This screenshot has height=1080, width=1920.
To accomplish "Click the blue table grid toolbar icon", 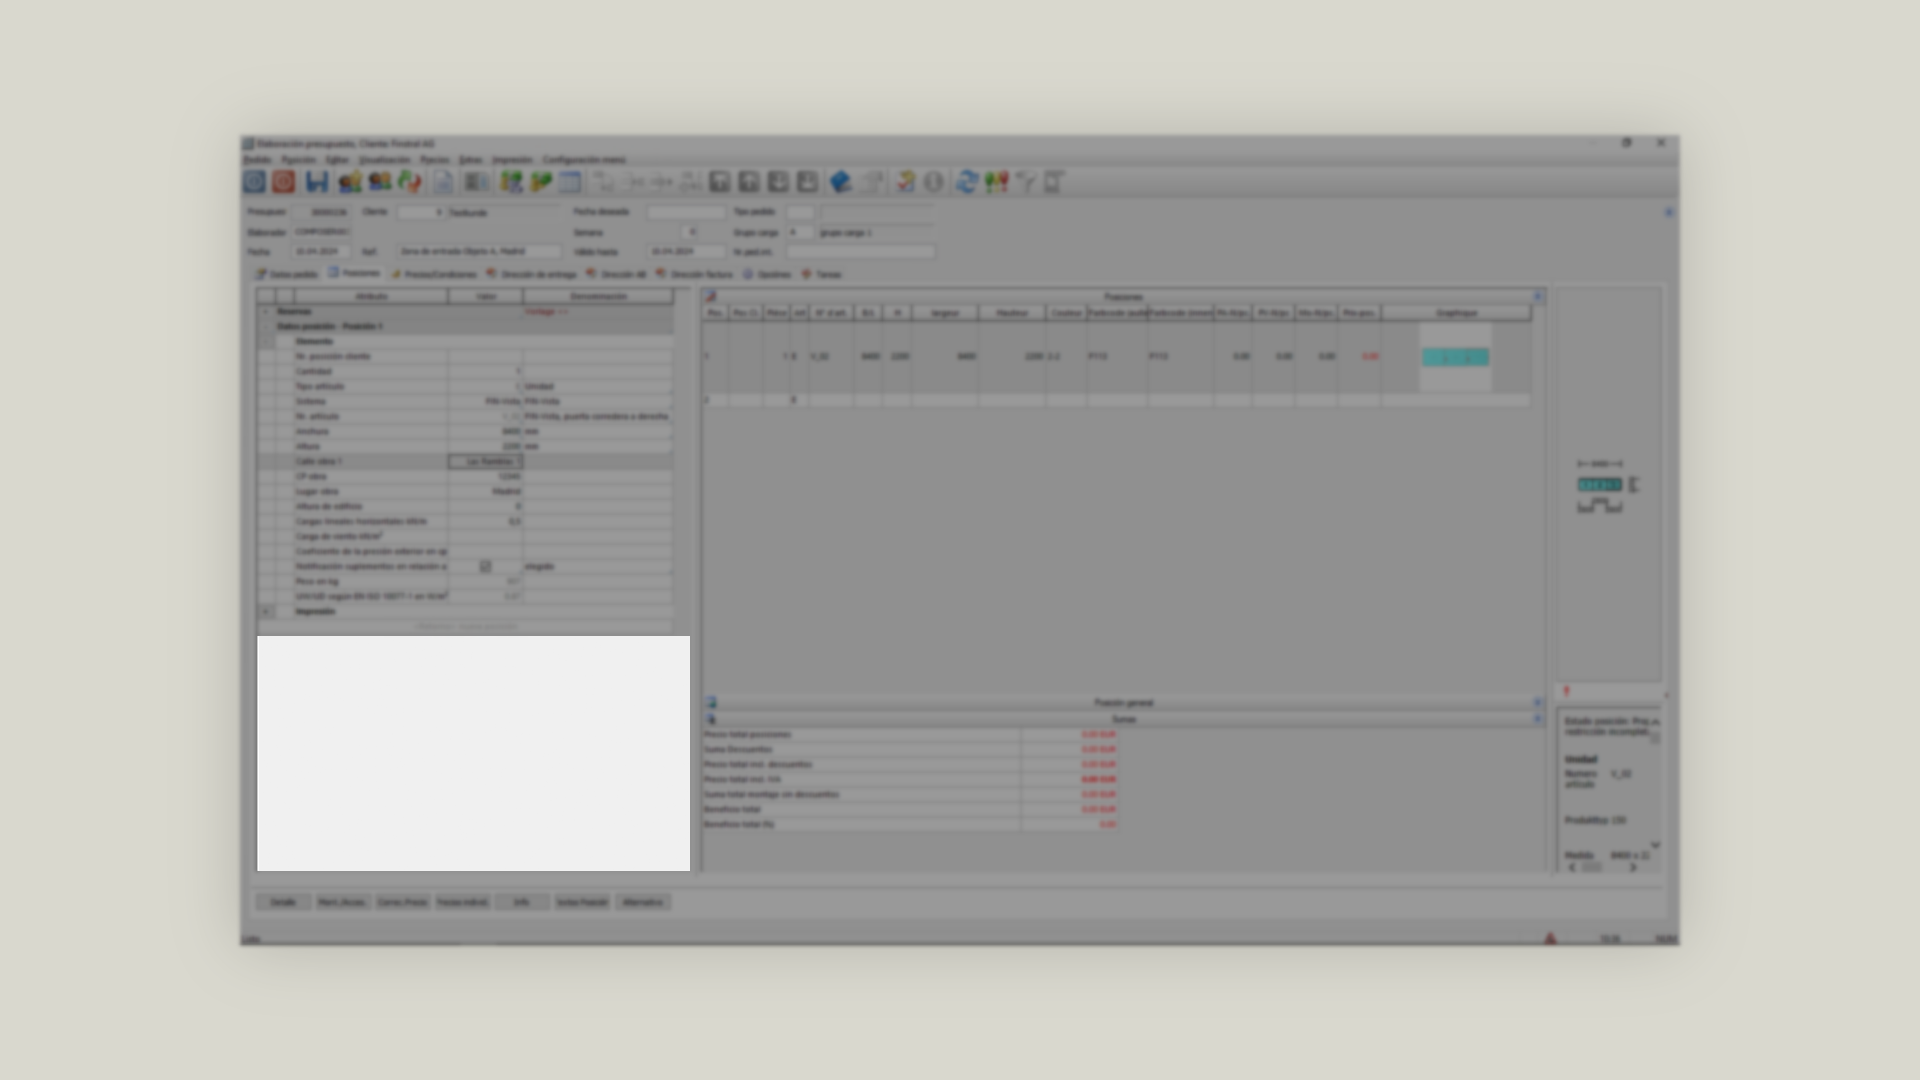I will pyautogui.click(x=570, y=182).
